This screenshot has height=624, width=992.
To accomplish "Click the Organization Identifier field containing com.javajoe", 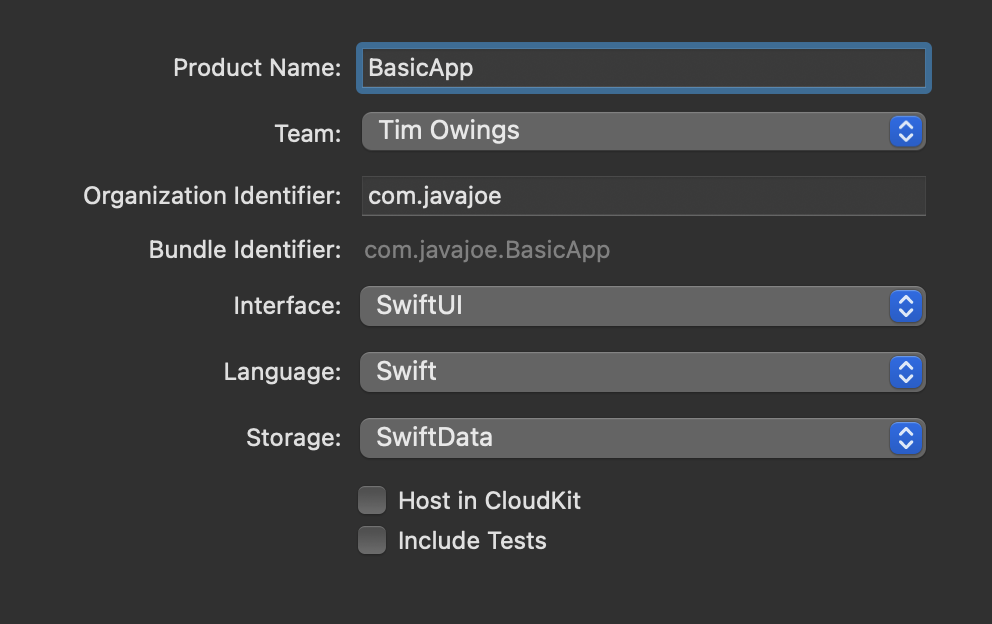I will coord(643,196).
